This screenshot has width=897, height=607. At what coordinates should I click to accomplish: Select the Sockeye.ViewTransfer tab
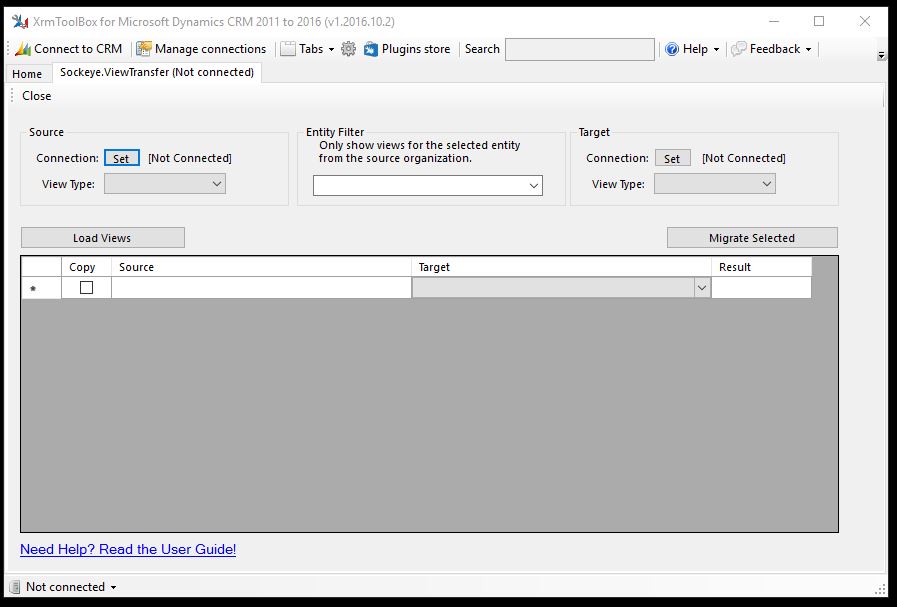pyautogui.click(x=157, y=73)
